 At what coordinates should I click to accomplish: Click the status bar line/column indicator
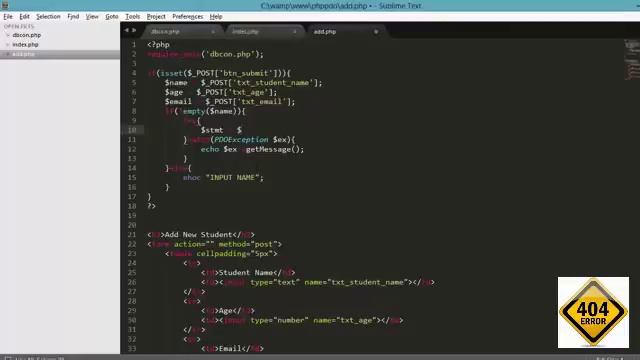40,358
